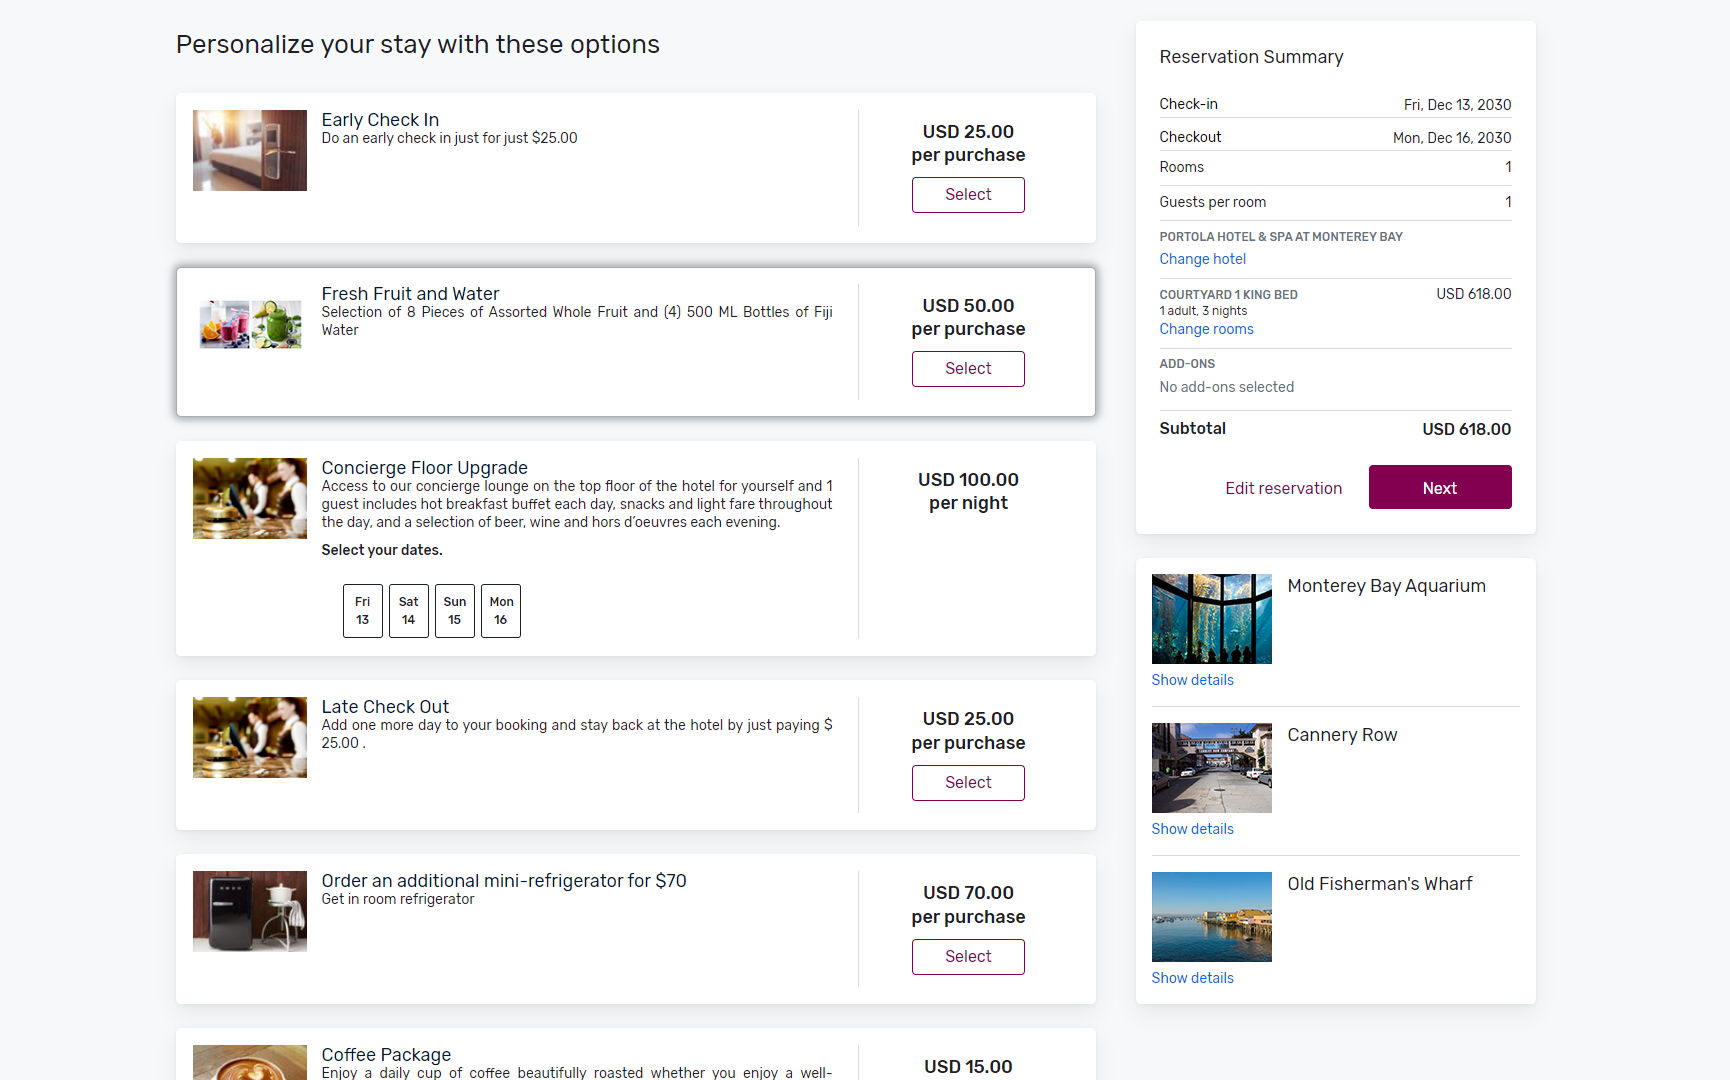Open the Old Fisherman's Wharf image

pos(1211,917)
